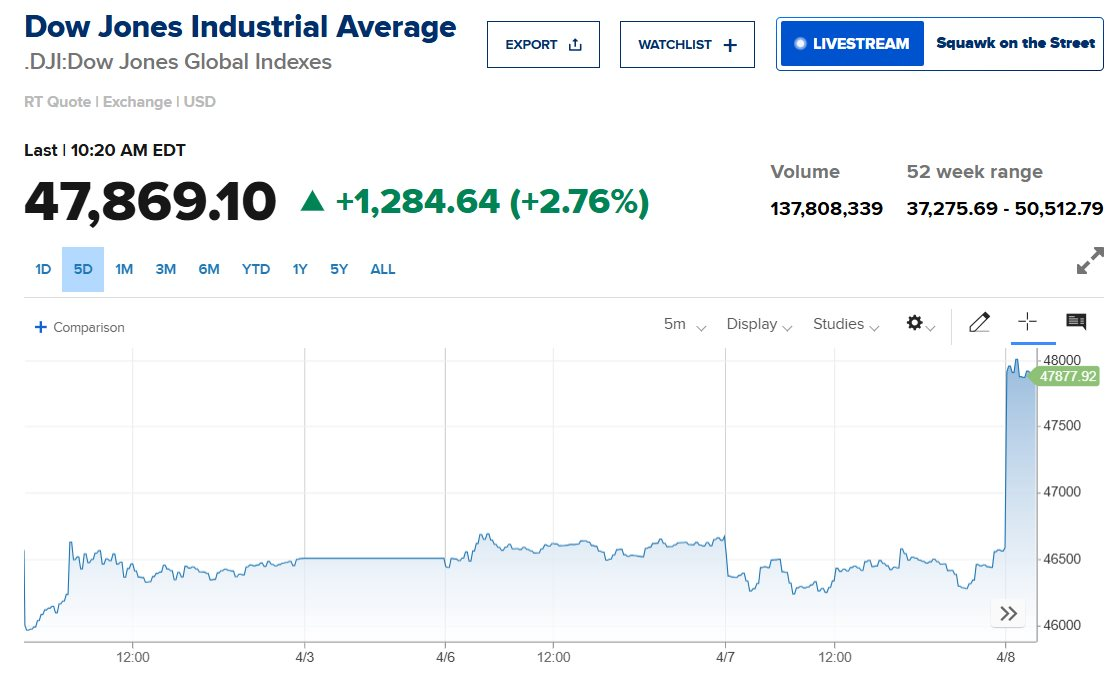Viewport: 1113px width, 675px height.
Task: Show the 5Y chart range
Action: 340,269
